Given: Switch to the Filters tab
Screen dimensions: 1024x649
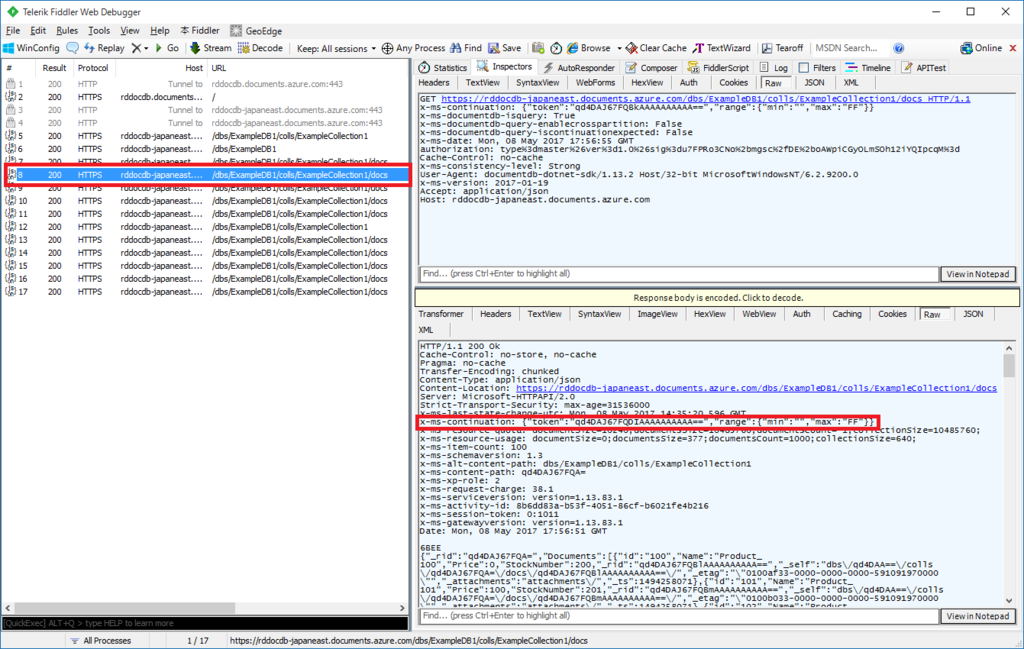Looking at the screenshot, I should click(817, 68).
